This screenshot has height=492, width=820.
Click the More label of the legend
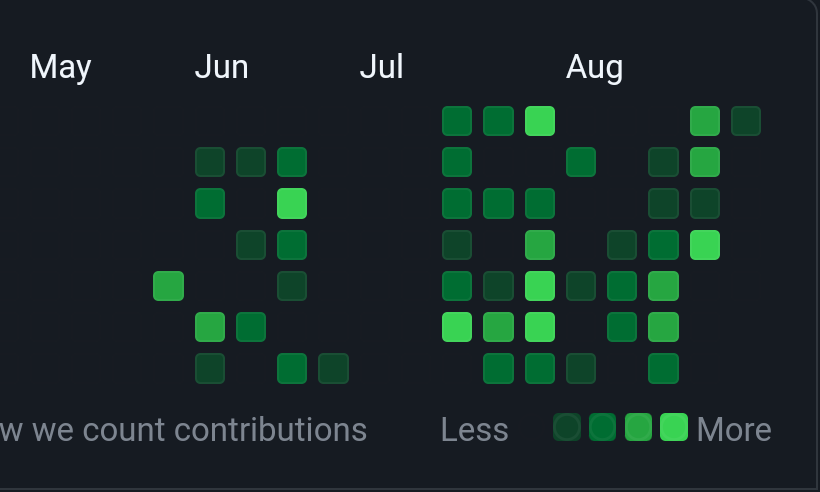click(734, 430)
